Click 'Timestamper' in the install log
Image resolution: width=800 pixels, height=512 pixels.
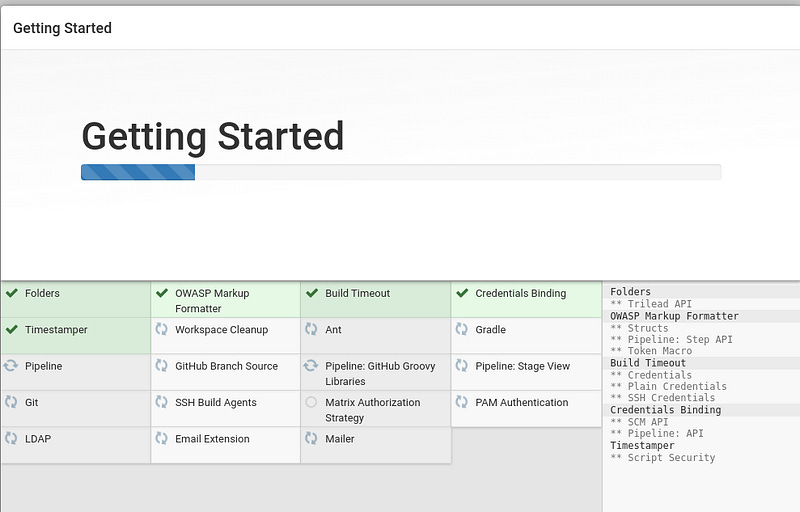(642, 445)
